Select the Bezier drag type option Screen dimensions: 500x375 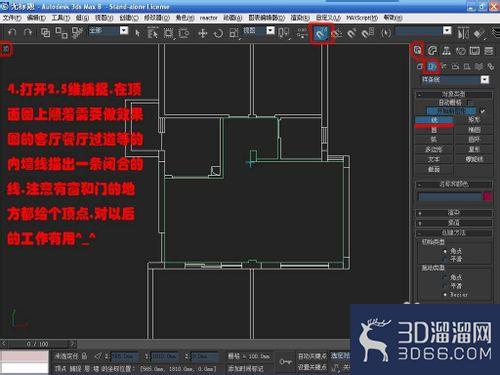click(445, 295)
